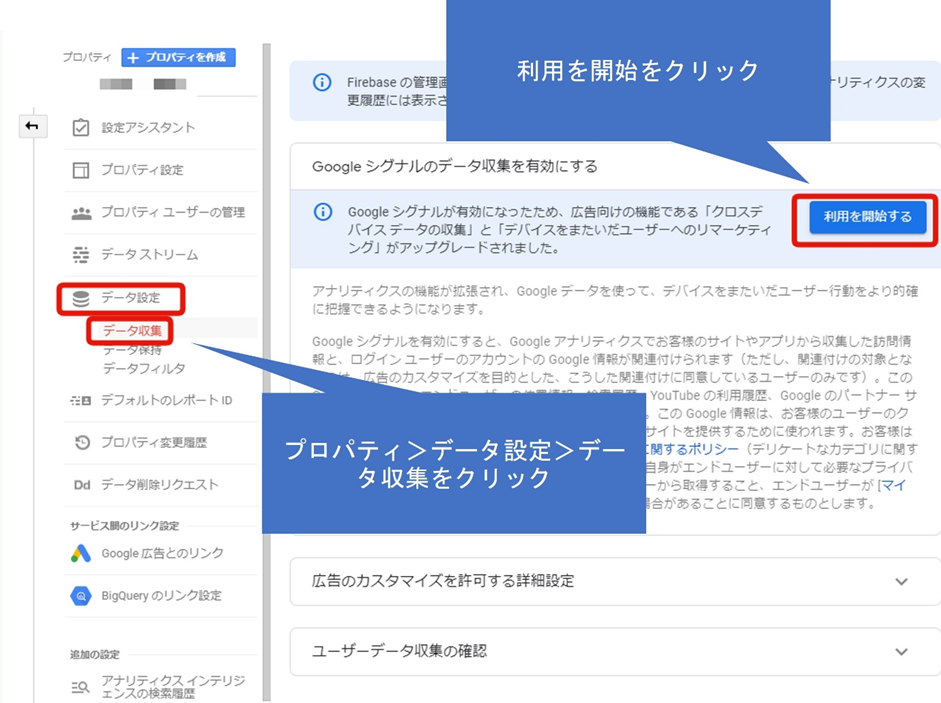Click the アナリティクス インテリジェンス search icon
Image resolution: width=941 pixels, height=703 pixels.
click(80, 687)
